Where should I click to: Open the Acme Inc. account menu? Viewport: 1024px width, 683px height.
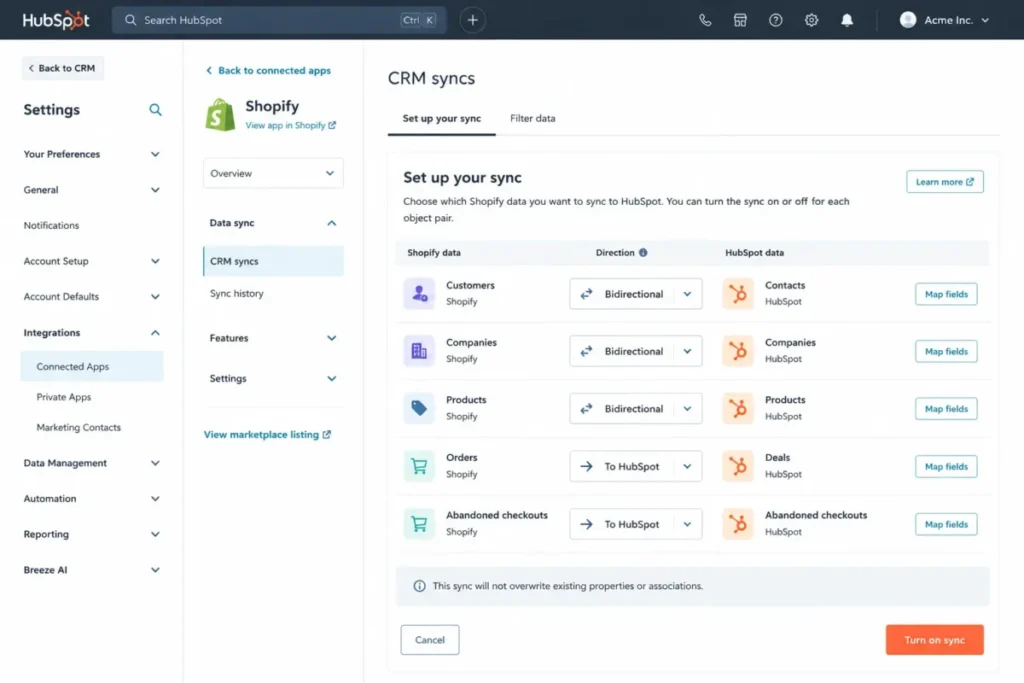click(x=944, y=20)
